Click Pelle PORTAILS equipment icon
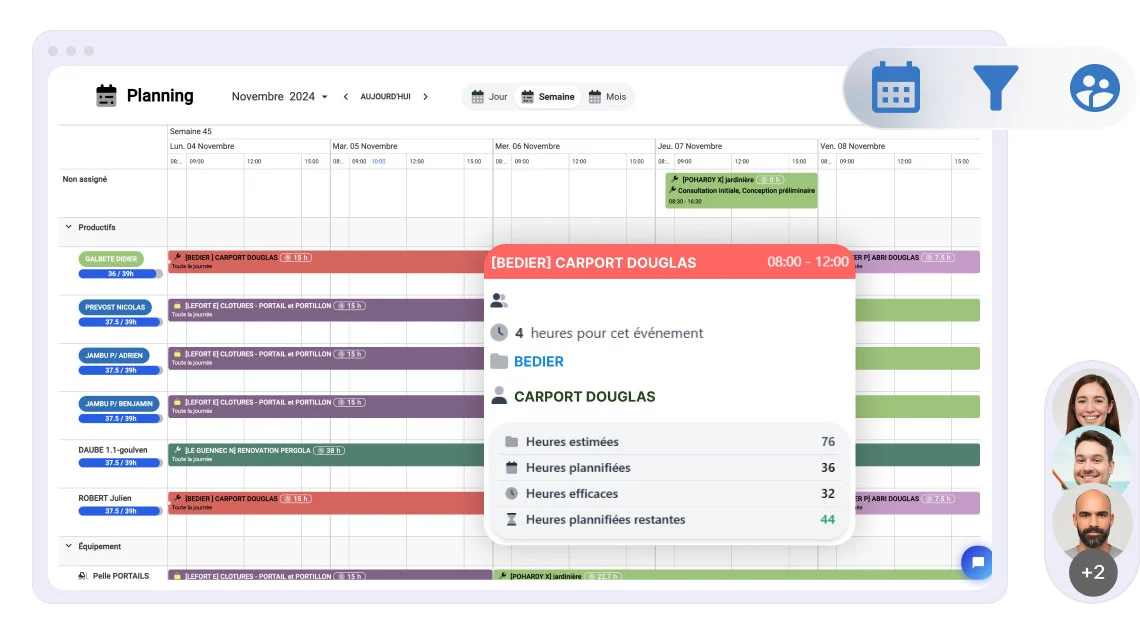1140x634 pixels. click(x=83, y=576)
